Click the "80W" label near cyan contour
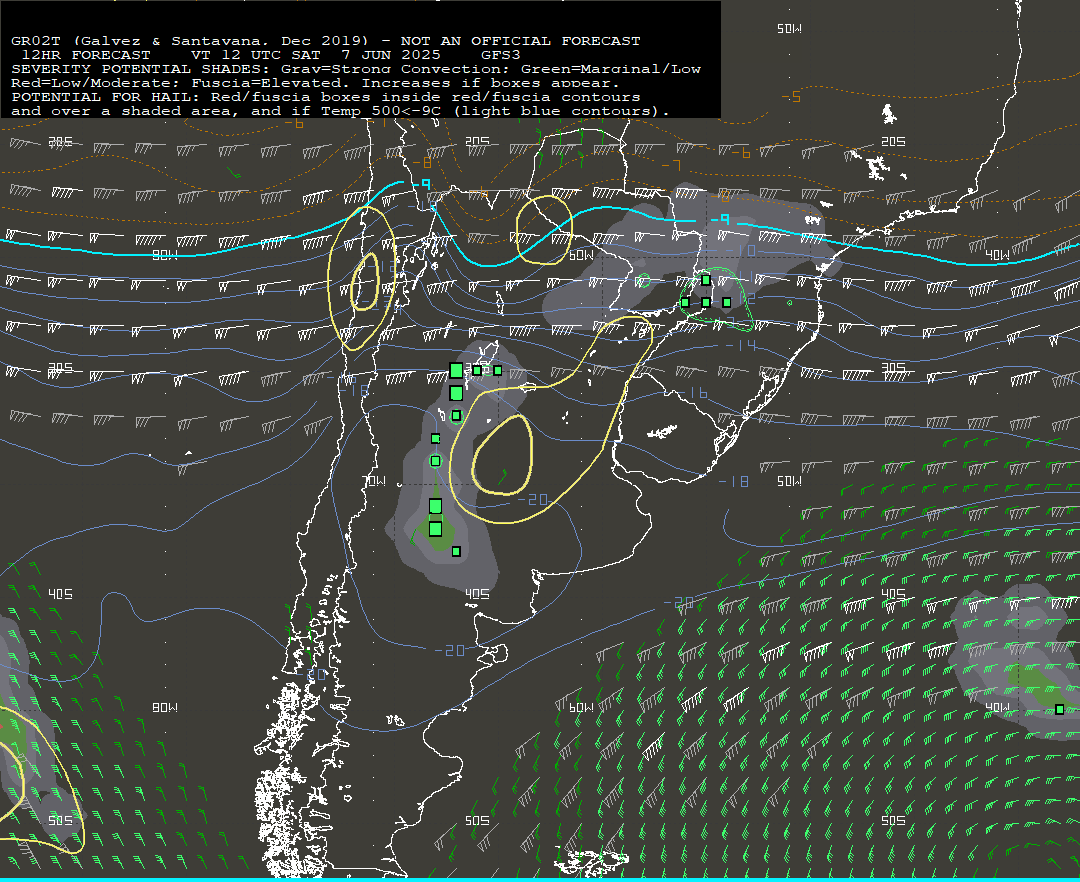Image resolution: width=1080 pixels, height=882 pixels. tap(165, 255)
